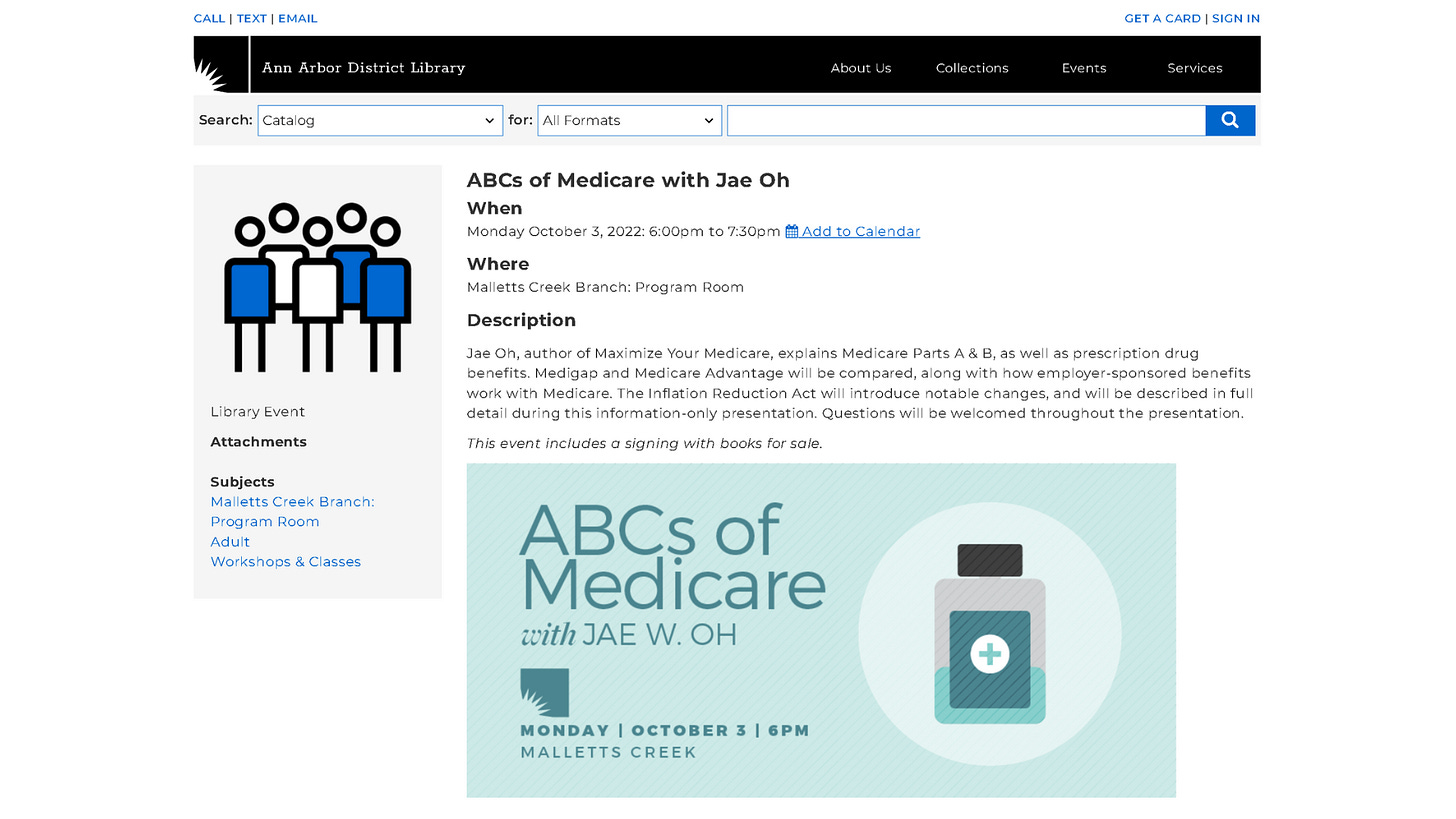
Task: Open the Services menu
Action: point(1195,68)
